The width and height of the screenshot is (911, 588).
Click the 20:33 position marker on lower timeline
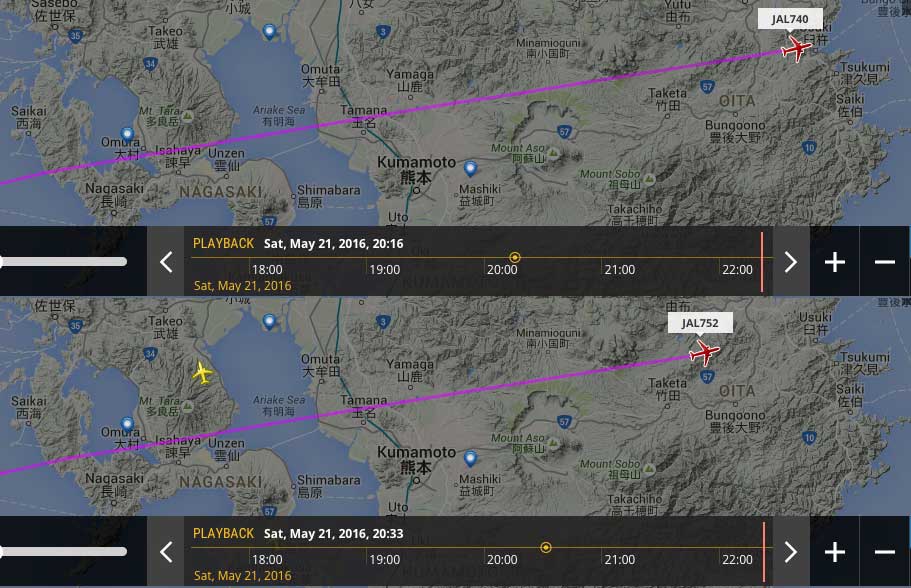(546, 547)
